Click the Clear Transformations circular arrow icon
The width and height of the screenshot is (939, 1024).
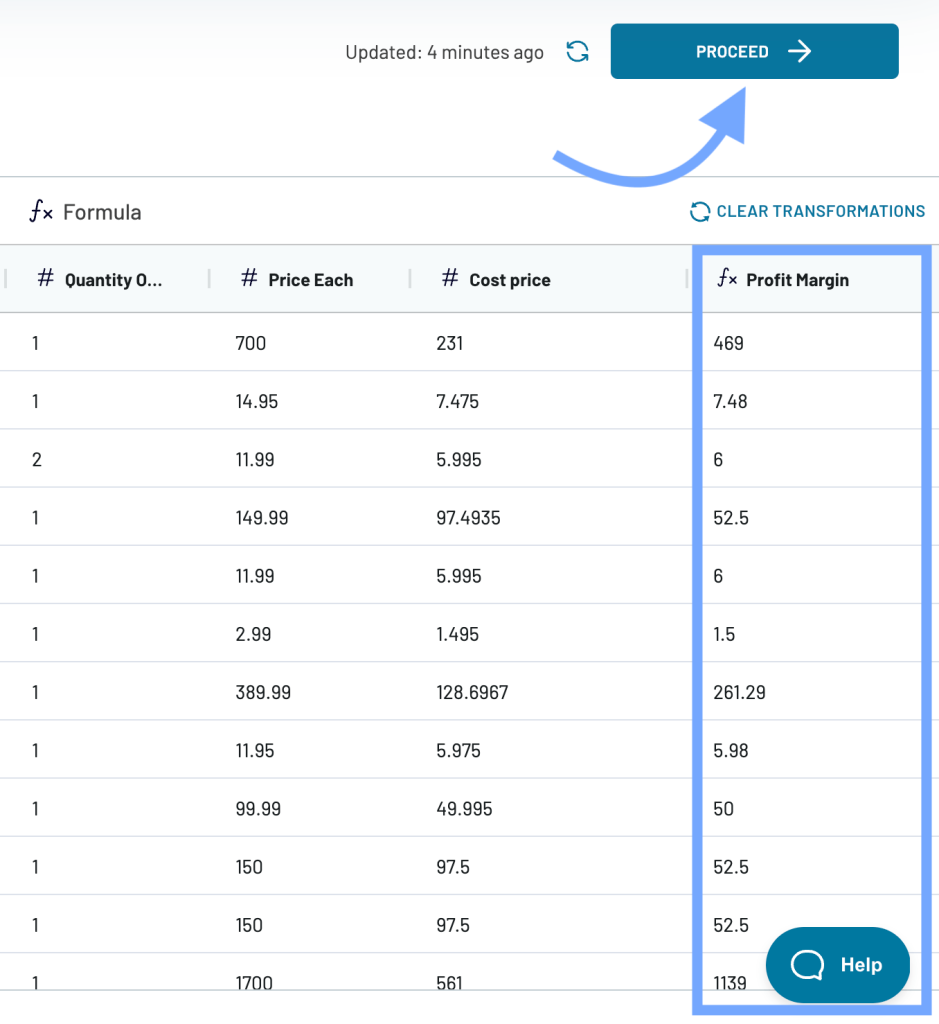click(699, 212)
